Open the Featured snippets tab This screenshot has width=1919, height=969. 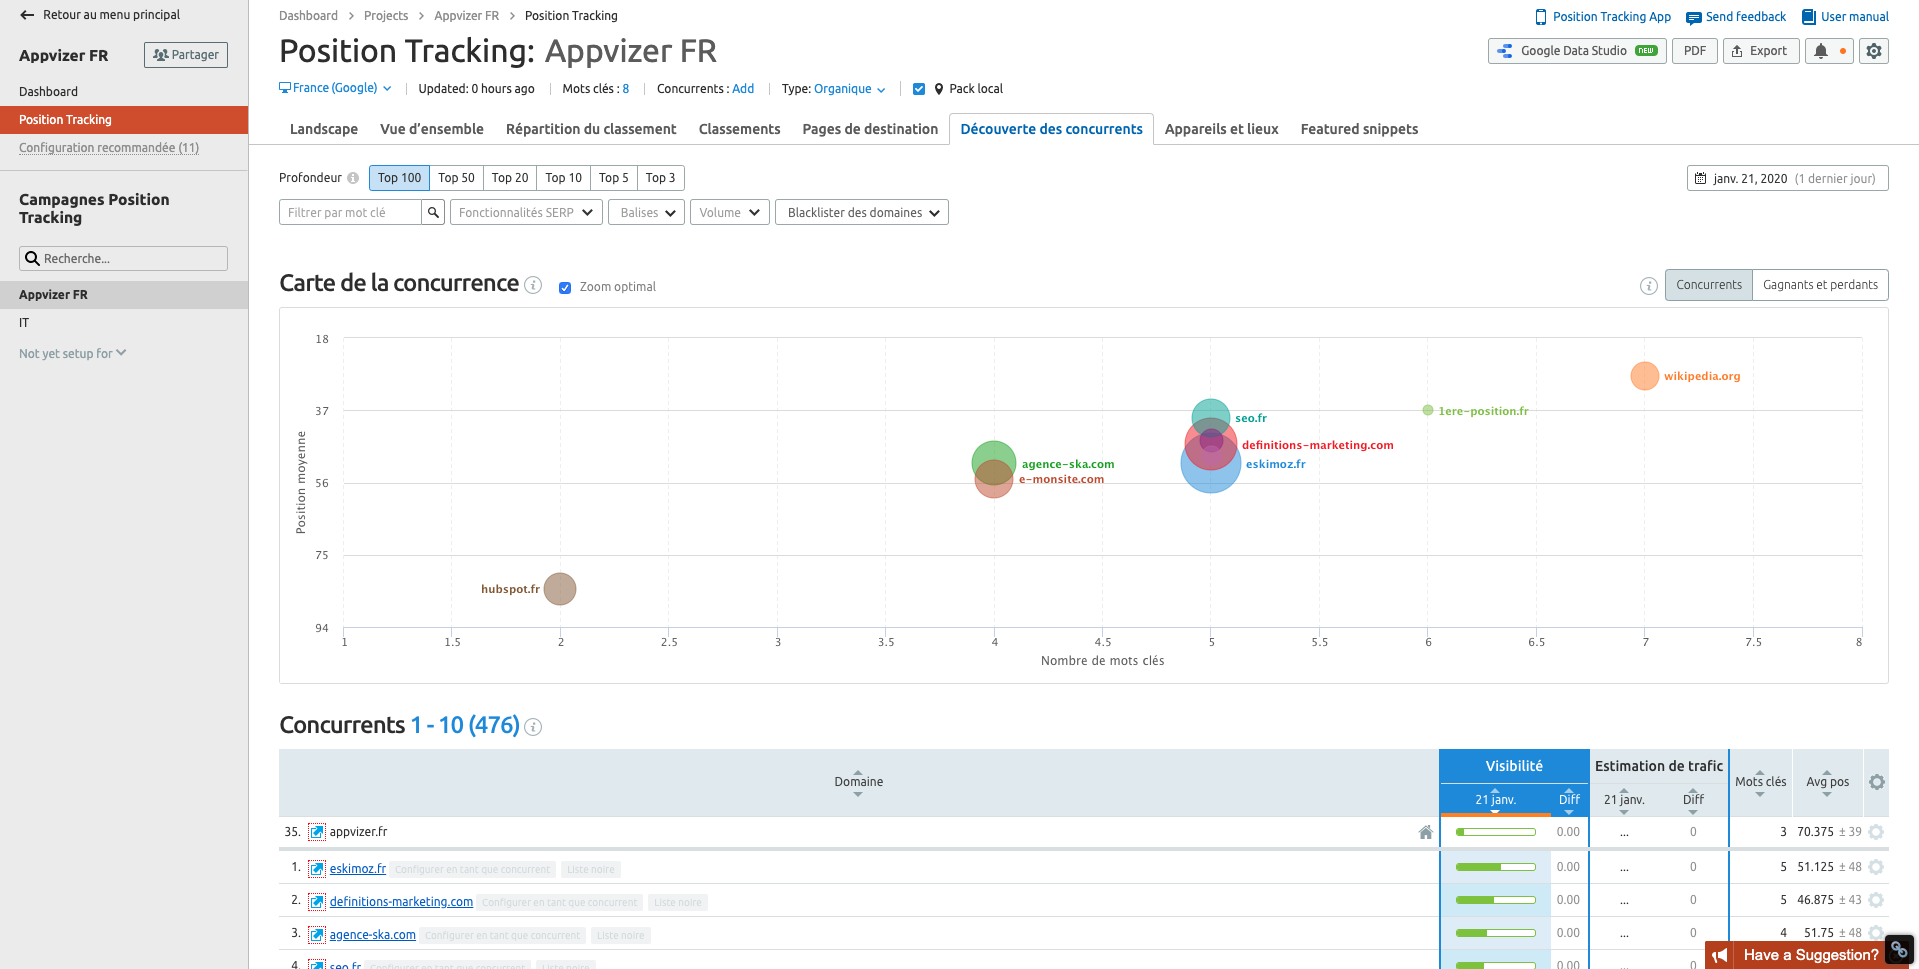(1359, 129)
